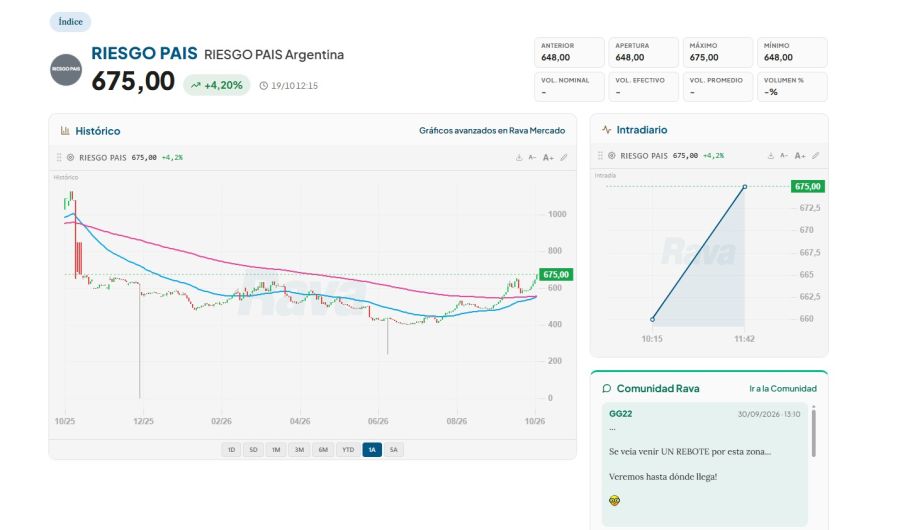
Task: Increase font size (A+) in the Intradiario chart
Action: (x=800, y=156)
